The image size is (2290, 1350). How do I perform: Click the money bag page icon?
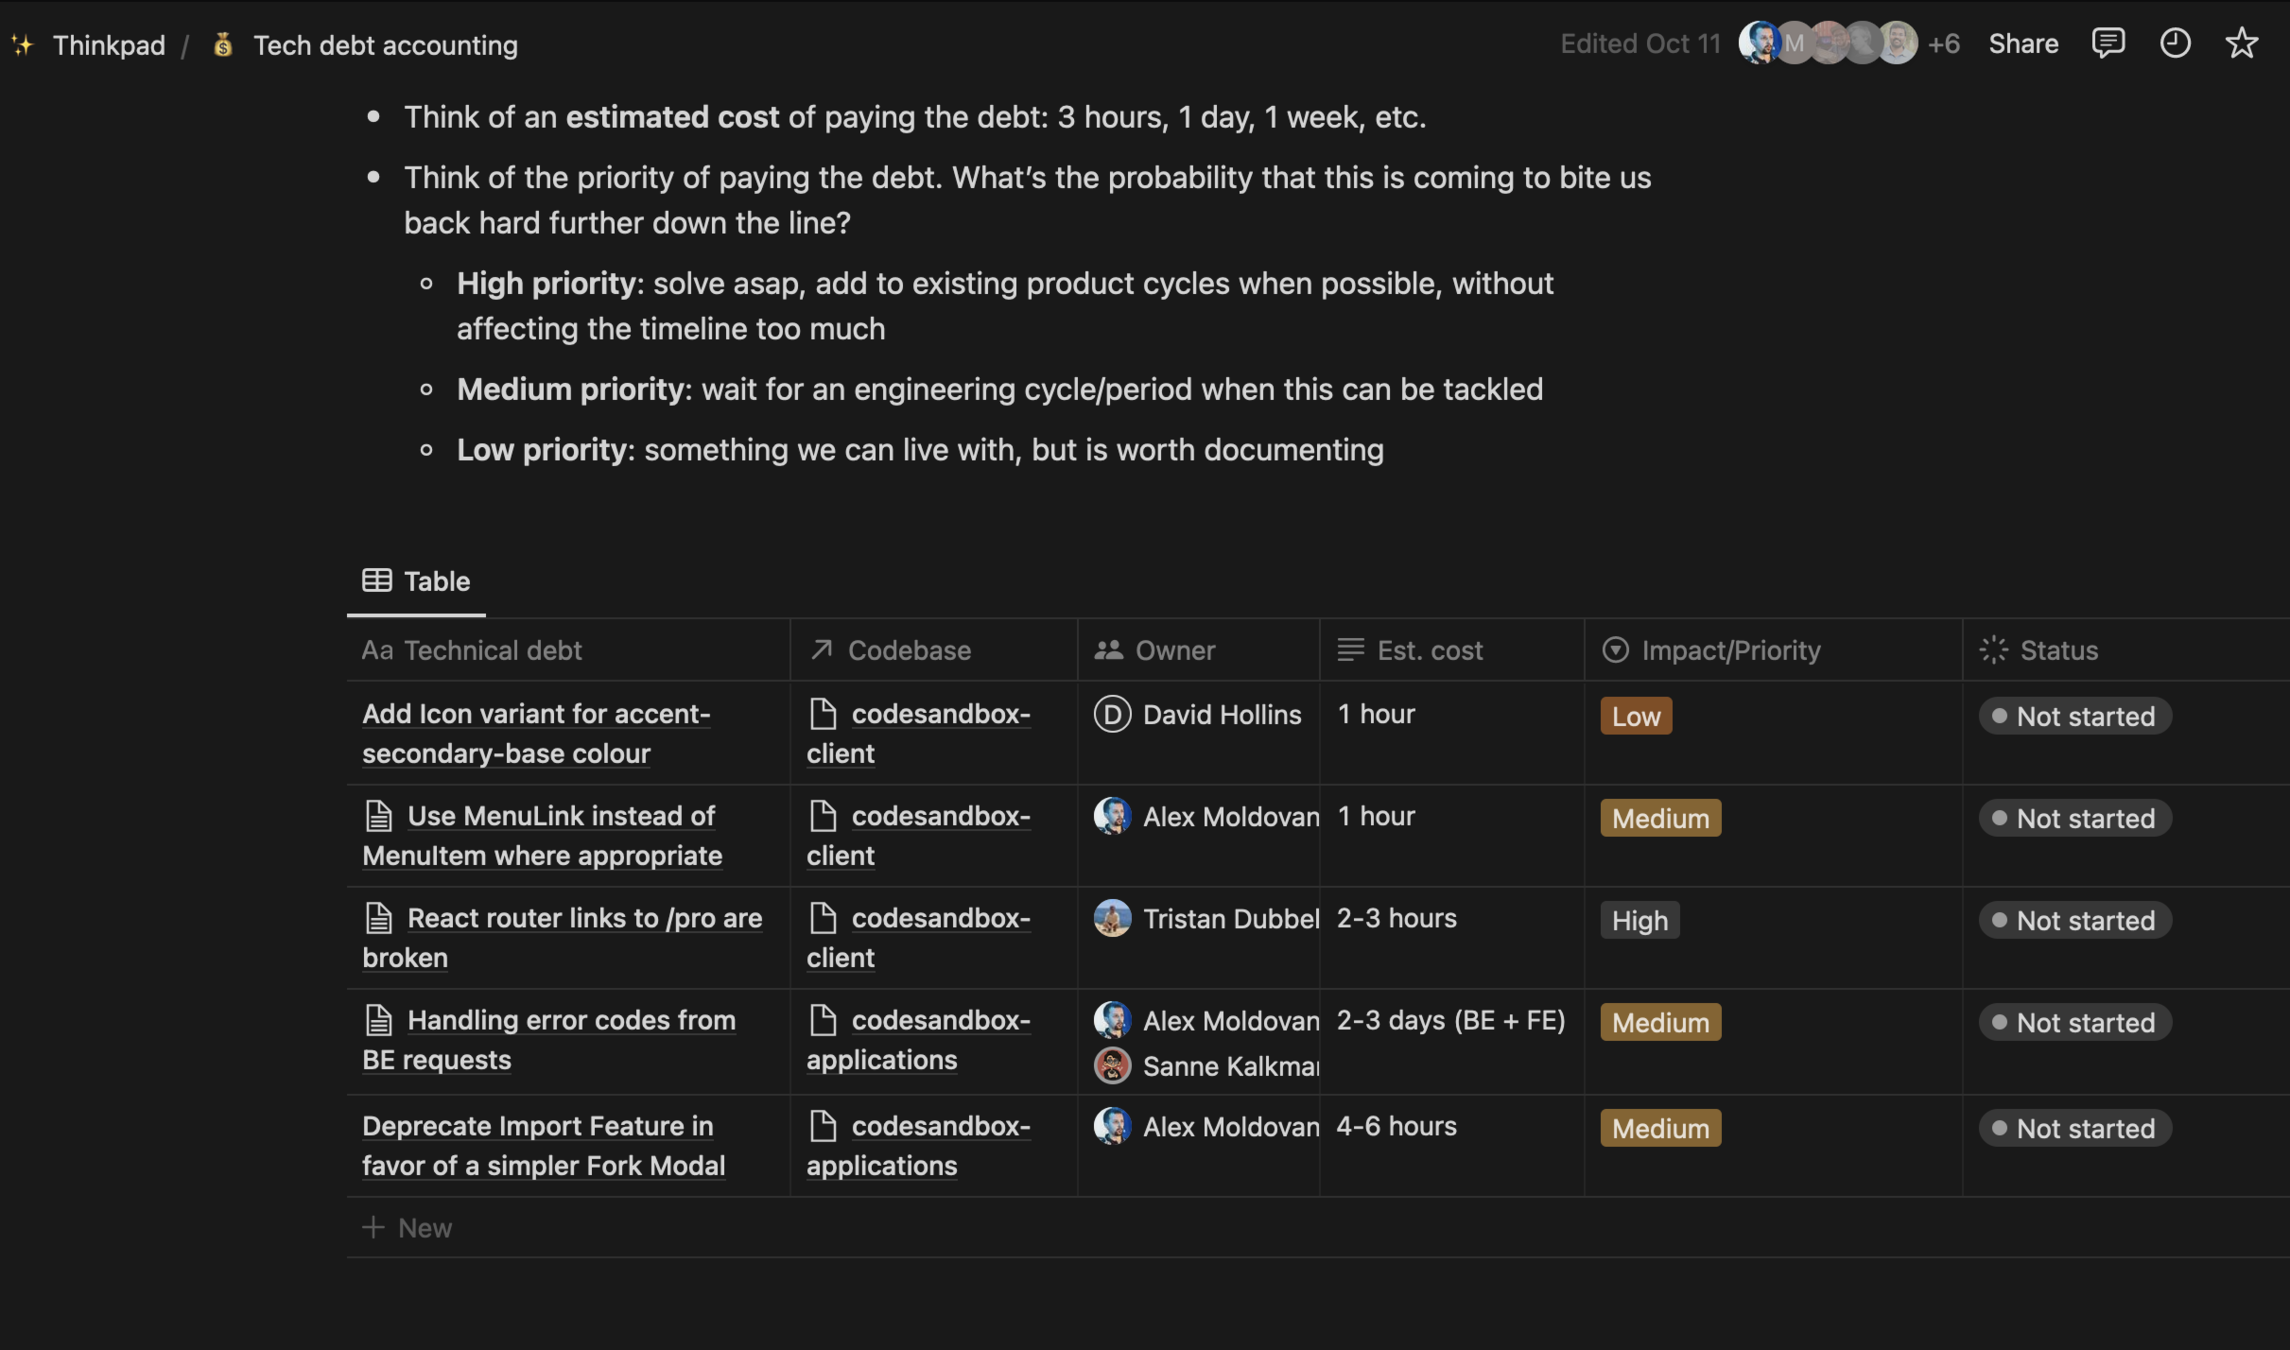[x=223, y=45]
